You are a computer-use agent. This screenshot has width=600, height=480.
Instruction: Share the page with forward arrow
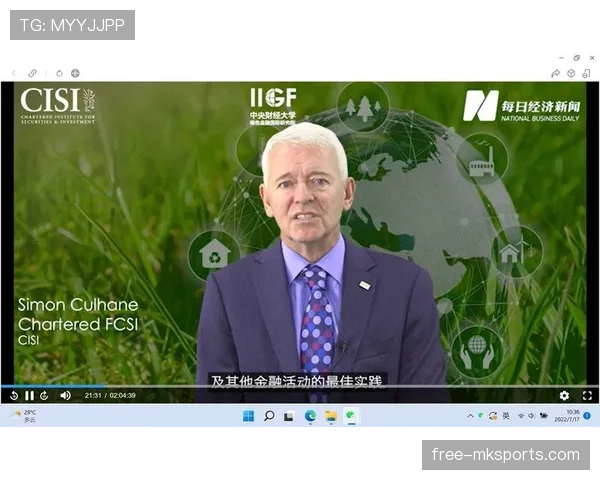555,73
